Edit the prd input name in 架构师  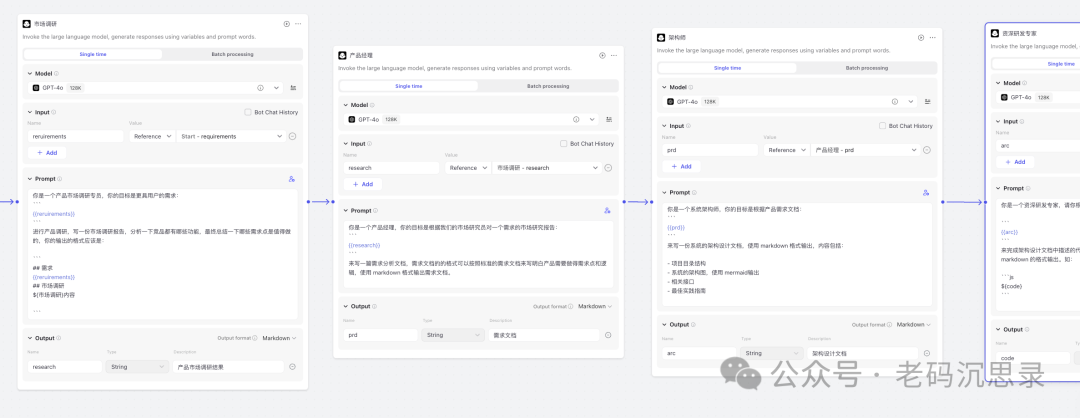(710, 149)
